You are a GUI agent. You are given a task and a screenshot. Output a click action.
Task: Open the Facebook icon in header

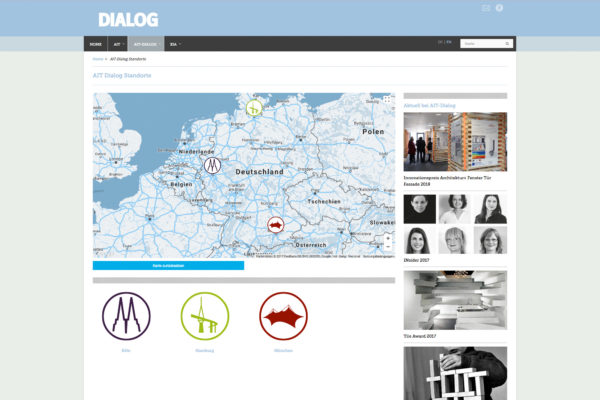coord(499,8)
